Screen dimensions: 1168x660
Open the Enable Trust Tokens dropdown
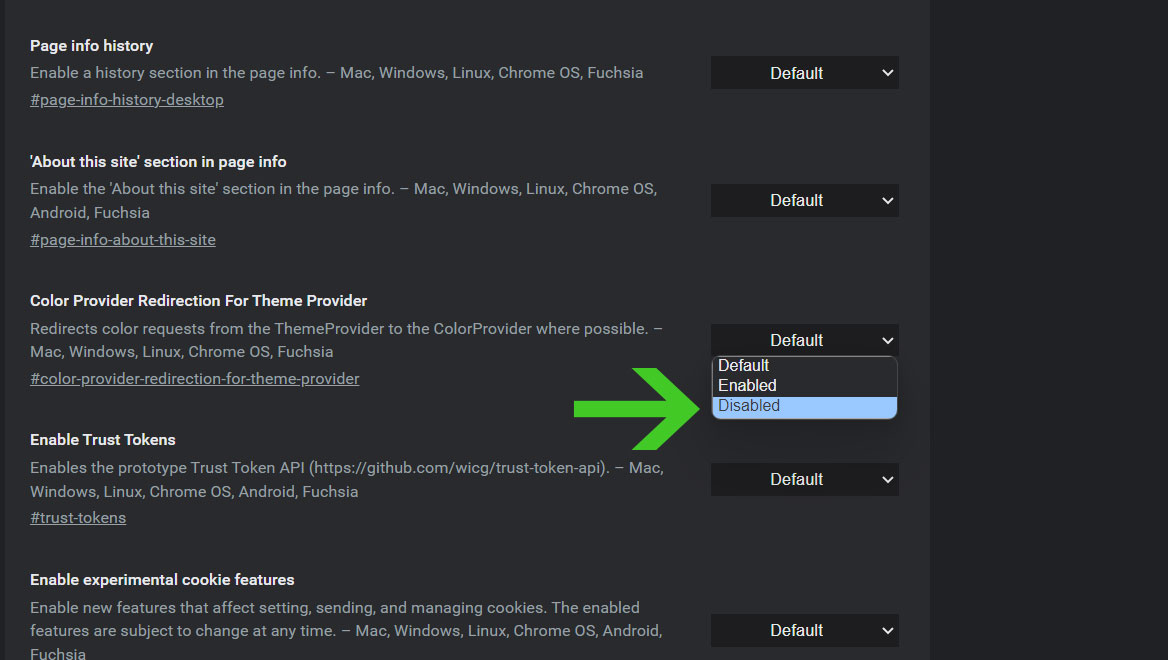pos(804,480)
